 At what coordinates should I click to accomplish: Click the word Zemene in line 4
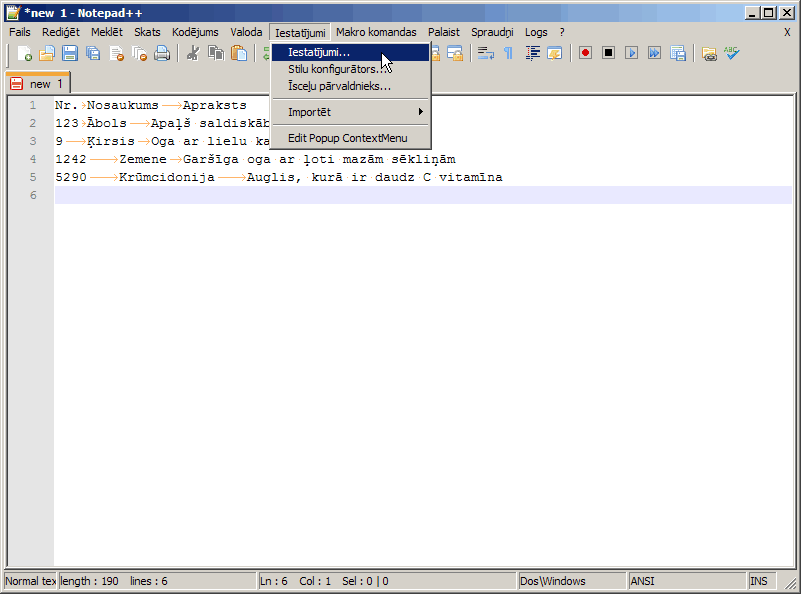(143, 159)
